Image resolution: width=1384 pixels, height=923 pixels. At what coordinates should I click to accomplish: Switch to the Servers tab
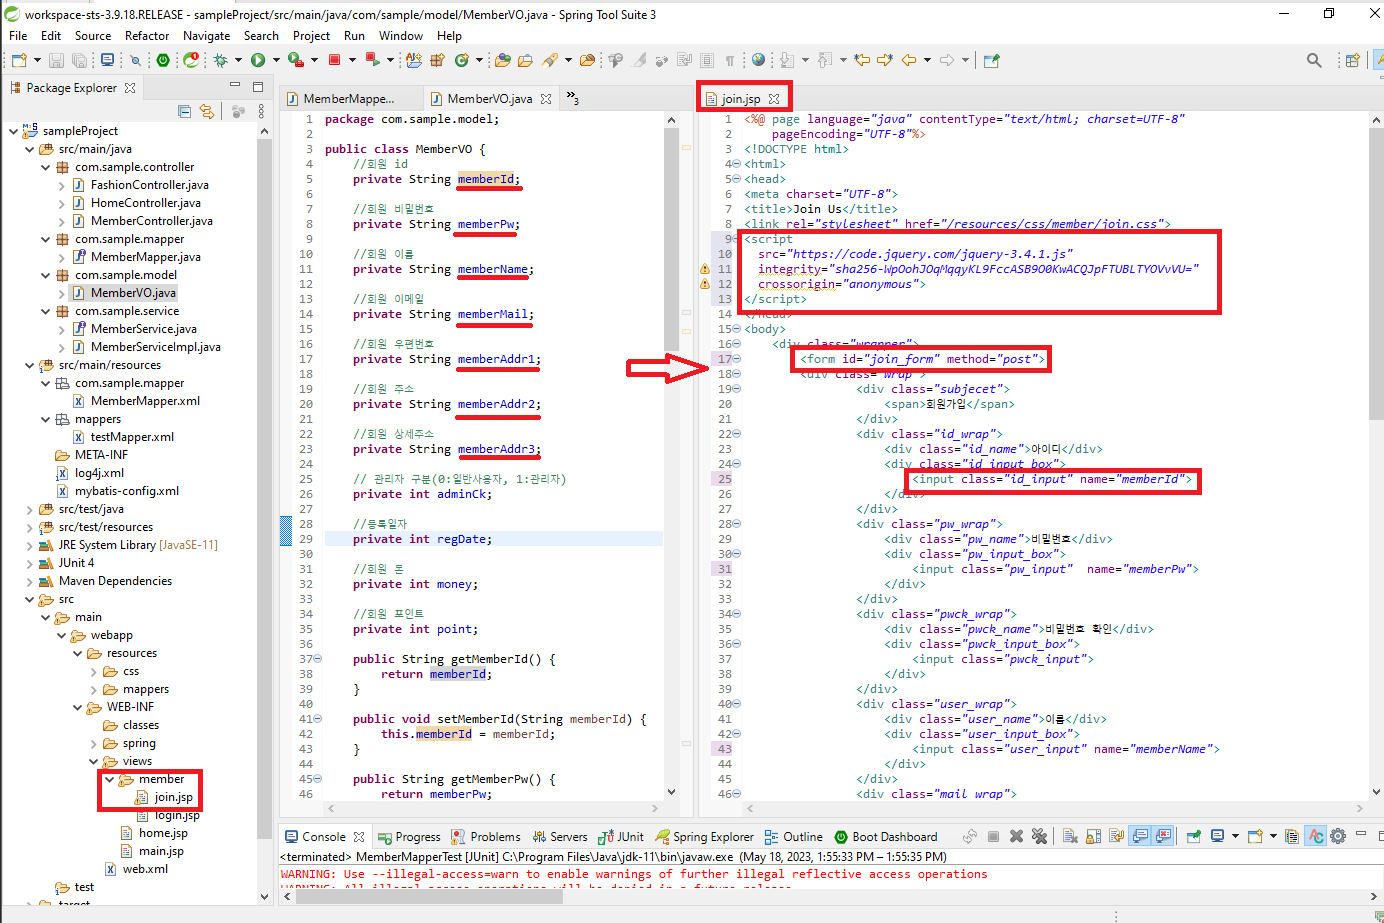pyautogui.click(x=560, y=837)
